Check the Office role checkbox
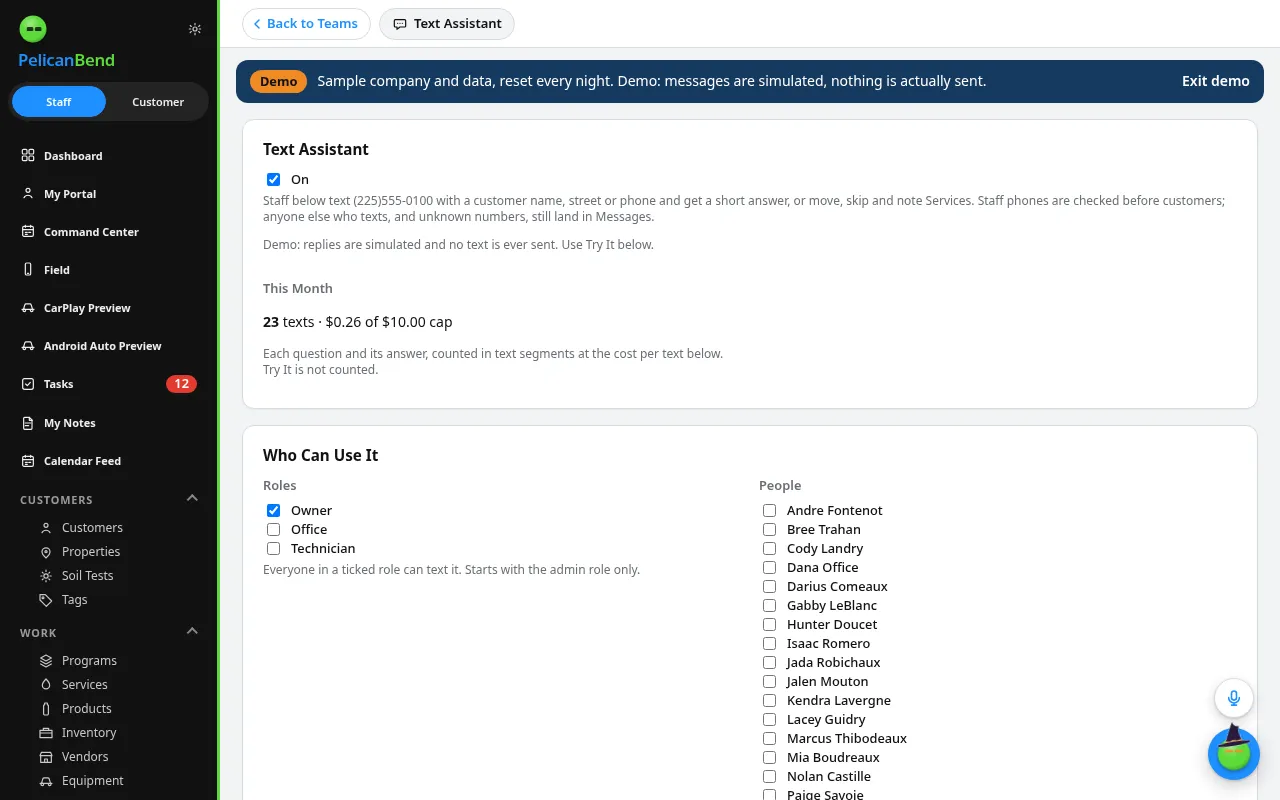 [x=273, y=530]
